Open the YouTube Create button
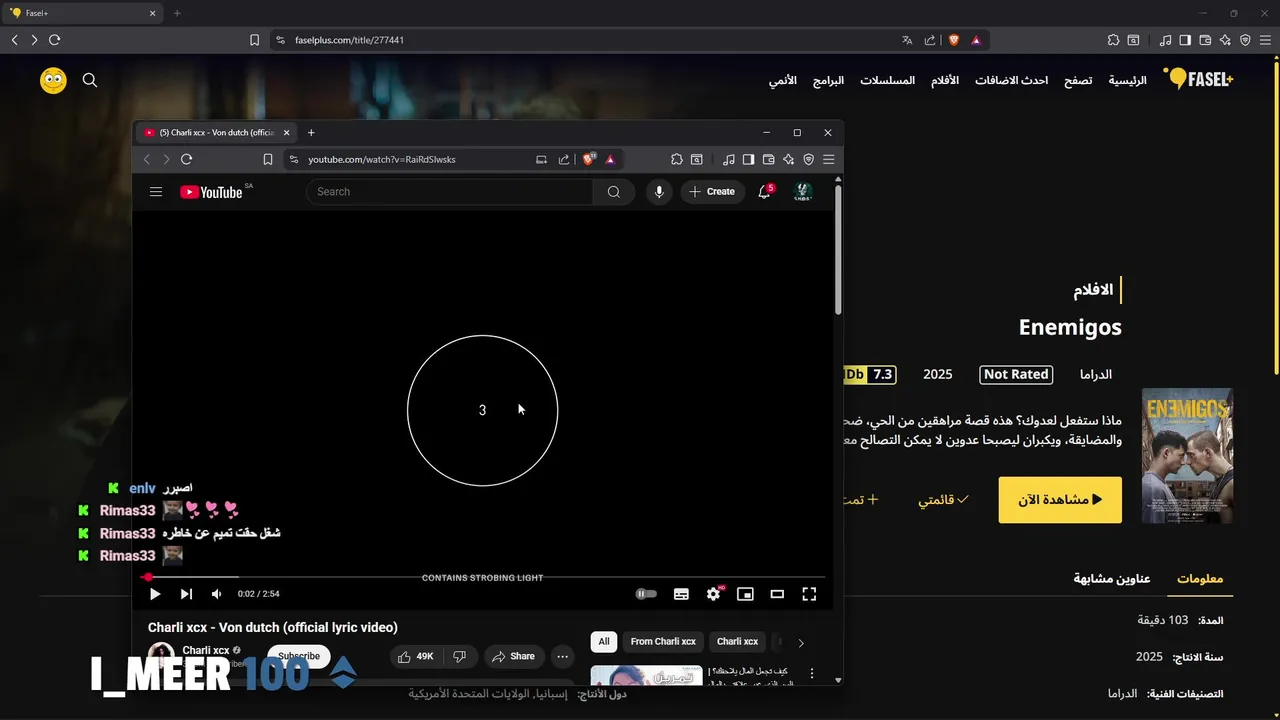This screenshot has height=720, width=1280. [712, 192]
